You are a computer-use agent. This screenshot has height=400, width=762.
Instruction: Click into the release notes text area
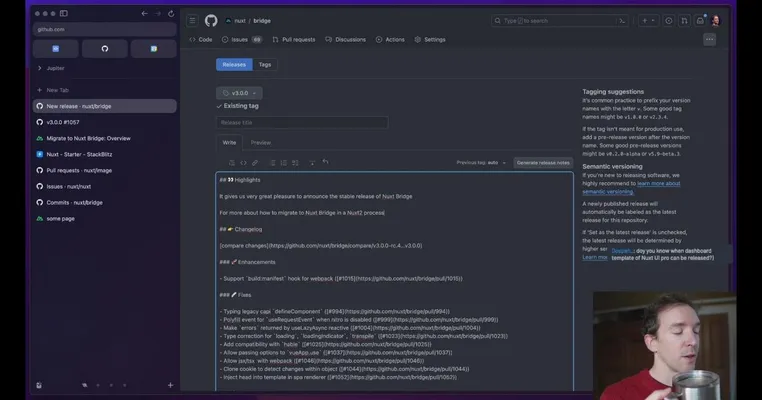(395, 281)
